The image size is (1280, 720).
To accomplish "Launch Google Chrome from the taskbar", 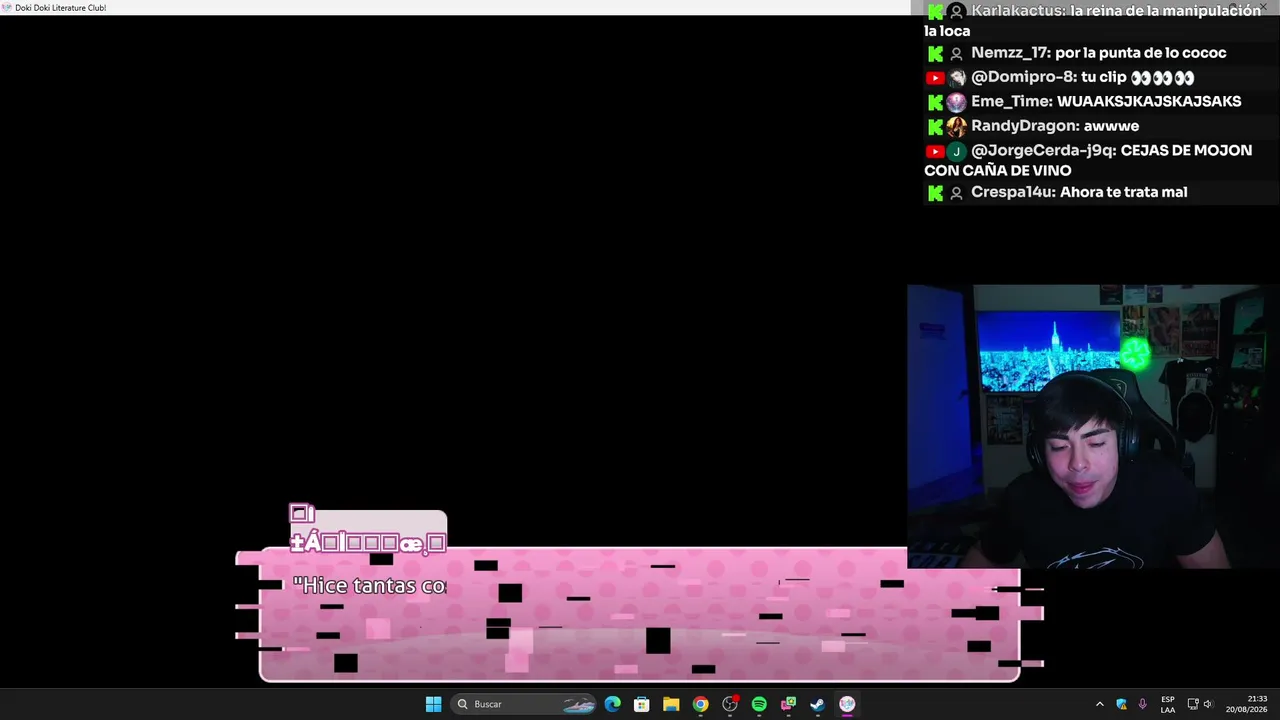I will tap(700, 704).
